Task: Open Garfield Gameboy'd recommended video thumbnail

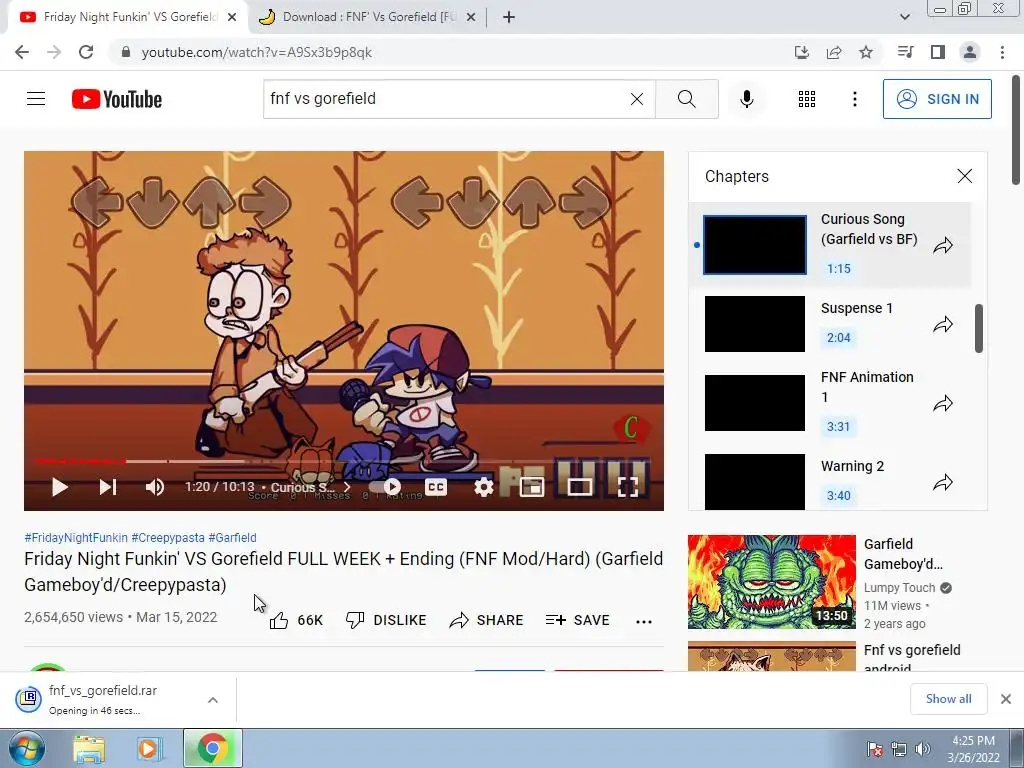Action: [x=771, y=582]
